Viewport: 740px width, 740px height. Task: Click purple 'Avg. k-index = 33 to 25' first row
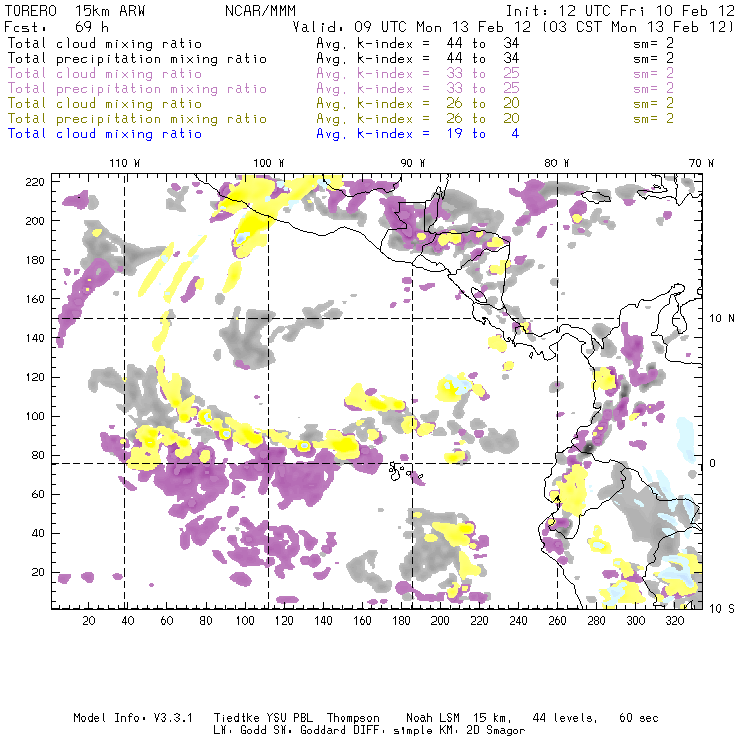pos(418,74)
